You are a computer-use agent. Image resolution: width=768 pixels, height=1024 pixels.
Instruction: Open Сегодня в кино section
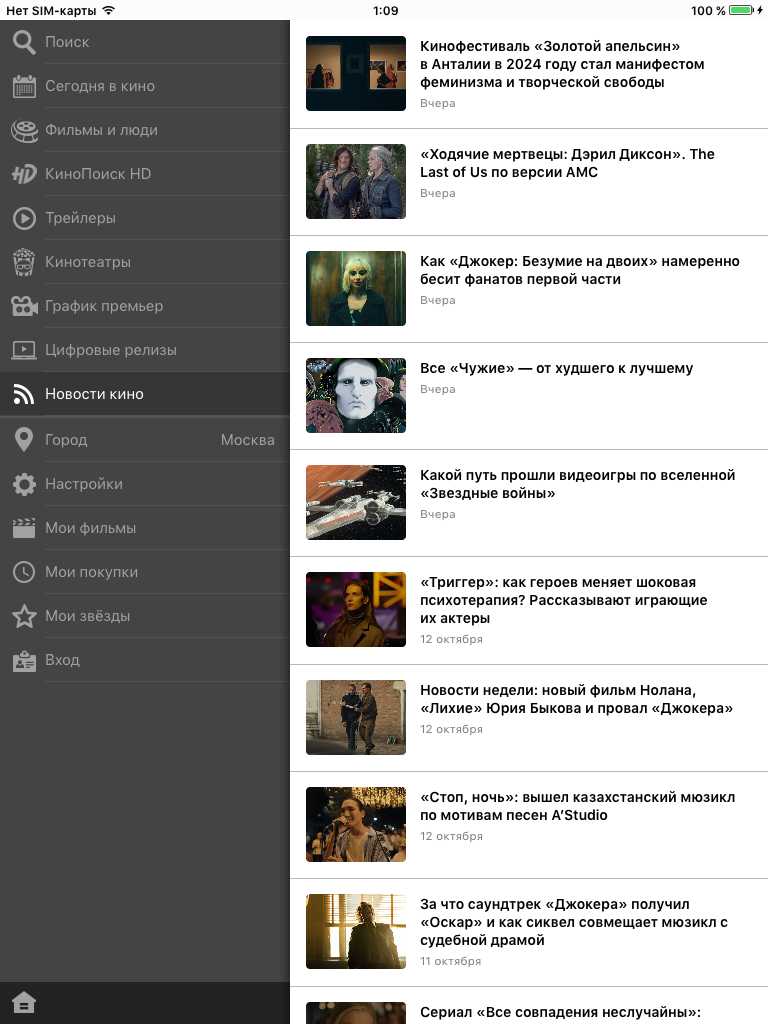pos(145,86)
